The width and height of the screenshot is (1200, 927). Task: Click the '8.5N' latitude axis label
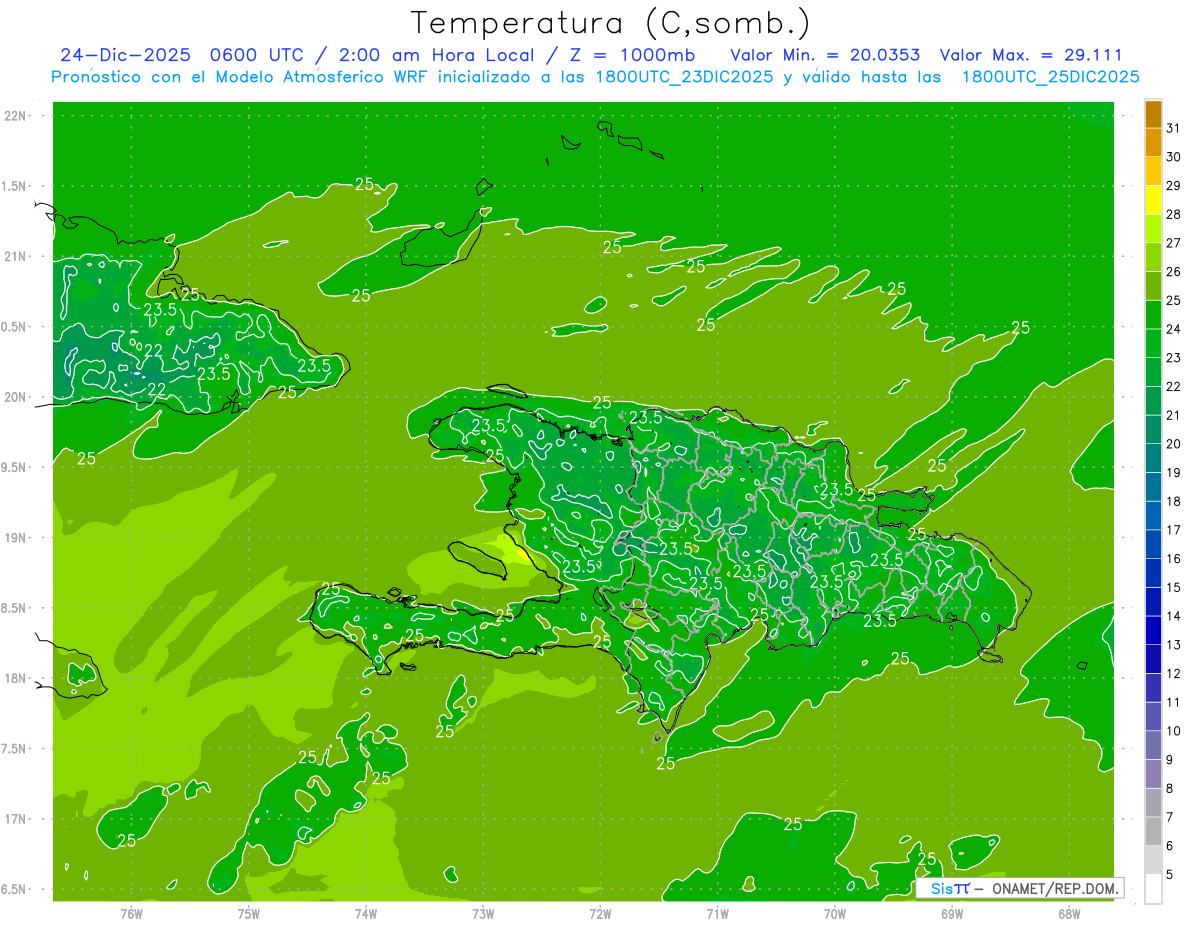[x=15, y=608]
